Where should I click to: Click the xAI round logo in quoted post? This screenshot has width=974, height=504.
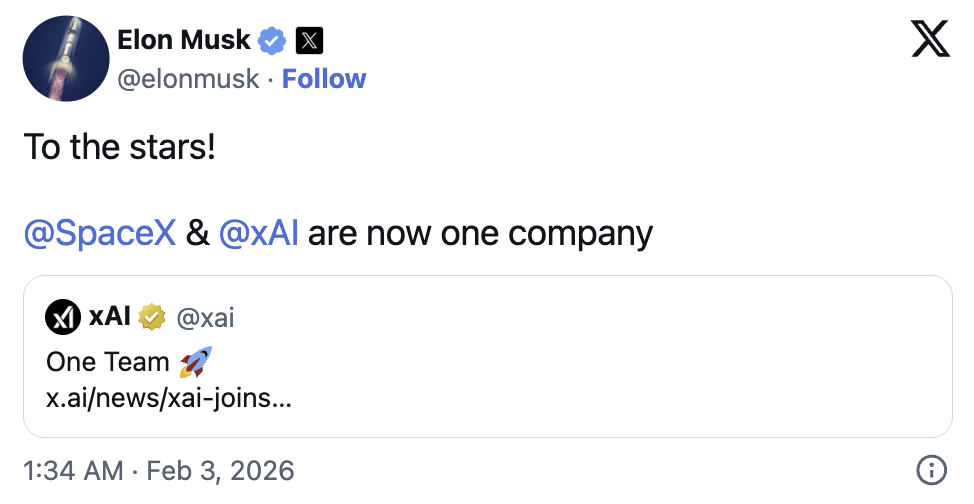[x=63, y=318]
